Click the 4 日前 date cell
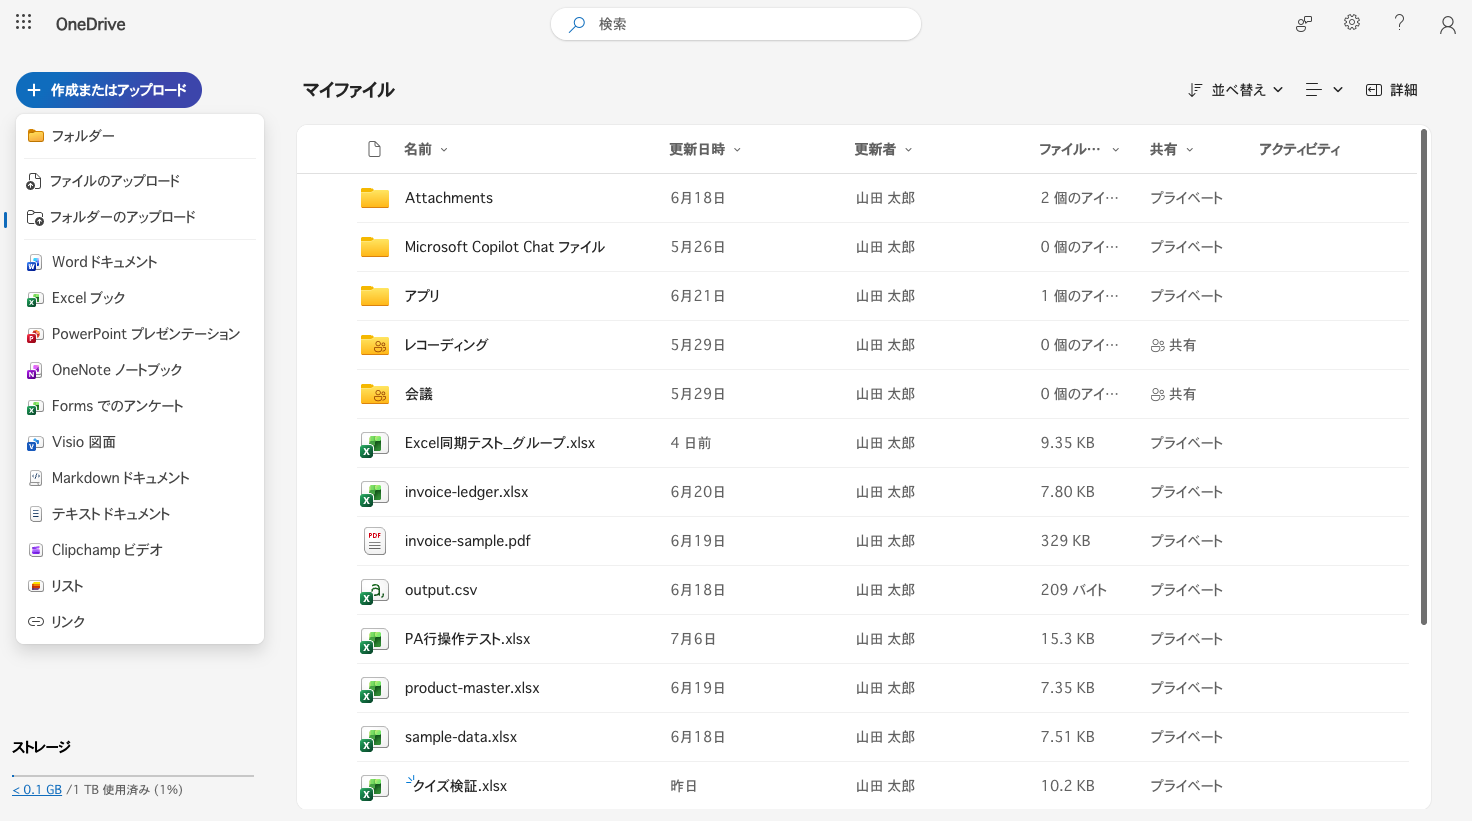1472x821 pixels. click(691, 443)
